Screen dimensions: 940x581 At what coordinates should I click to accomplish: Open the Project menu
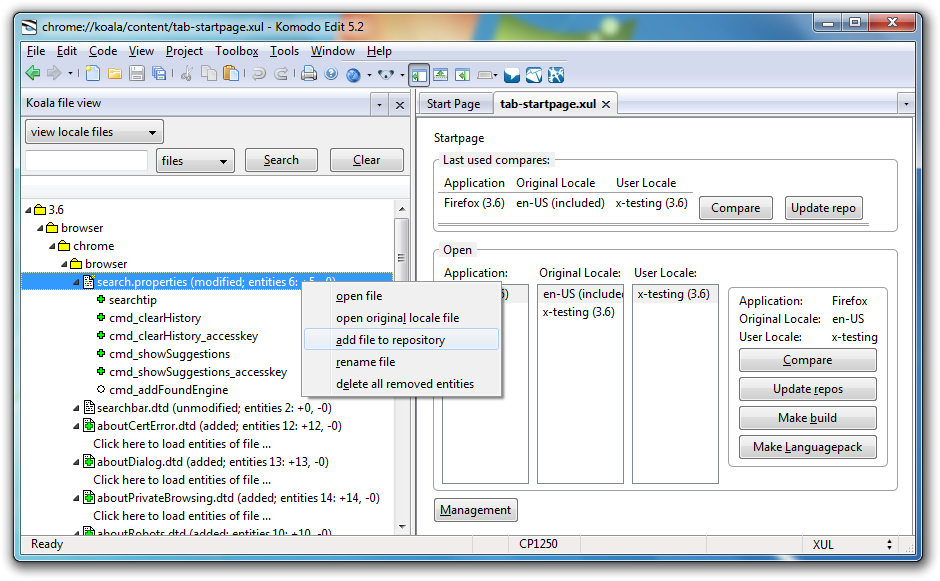[184, 51]
